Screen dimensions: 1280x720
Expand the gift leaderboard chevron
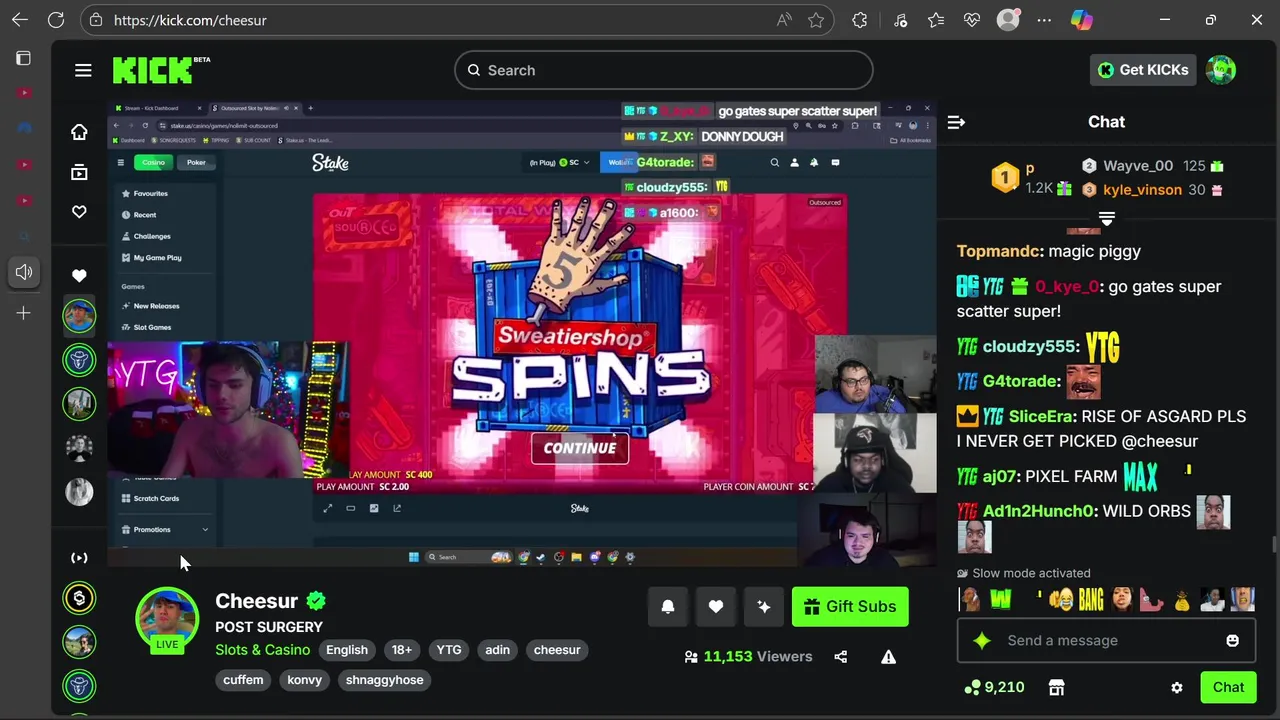coord(1107,218)
